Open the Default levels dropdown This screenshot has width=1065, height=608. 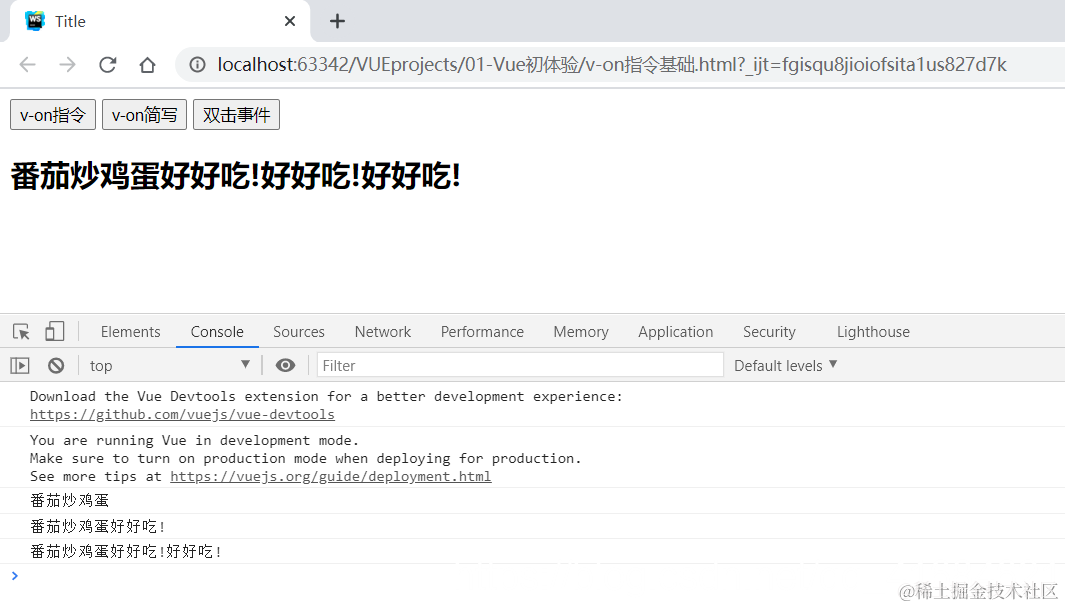[785, 365]
